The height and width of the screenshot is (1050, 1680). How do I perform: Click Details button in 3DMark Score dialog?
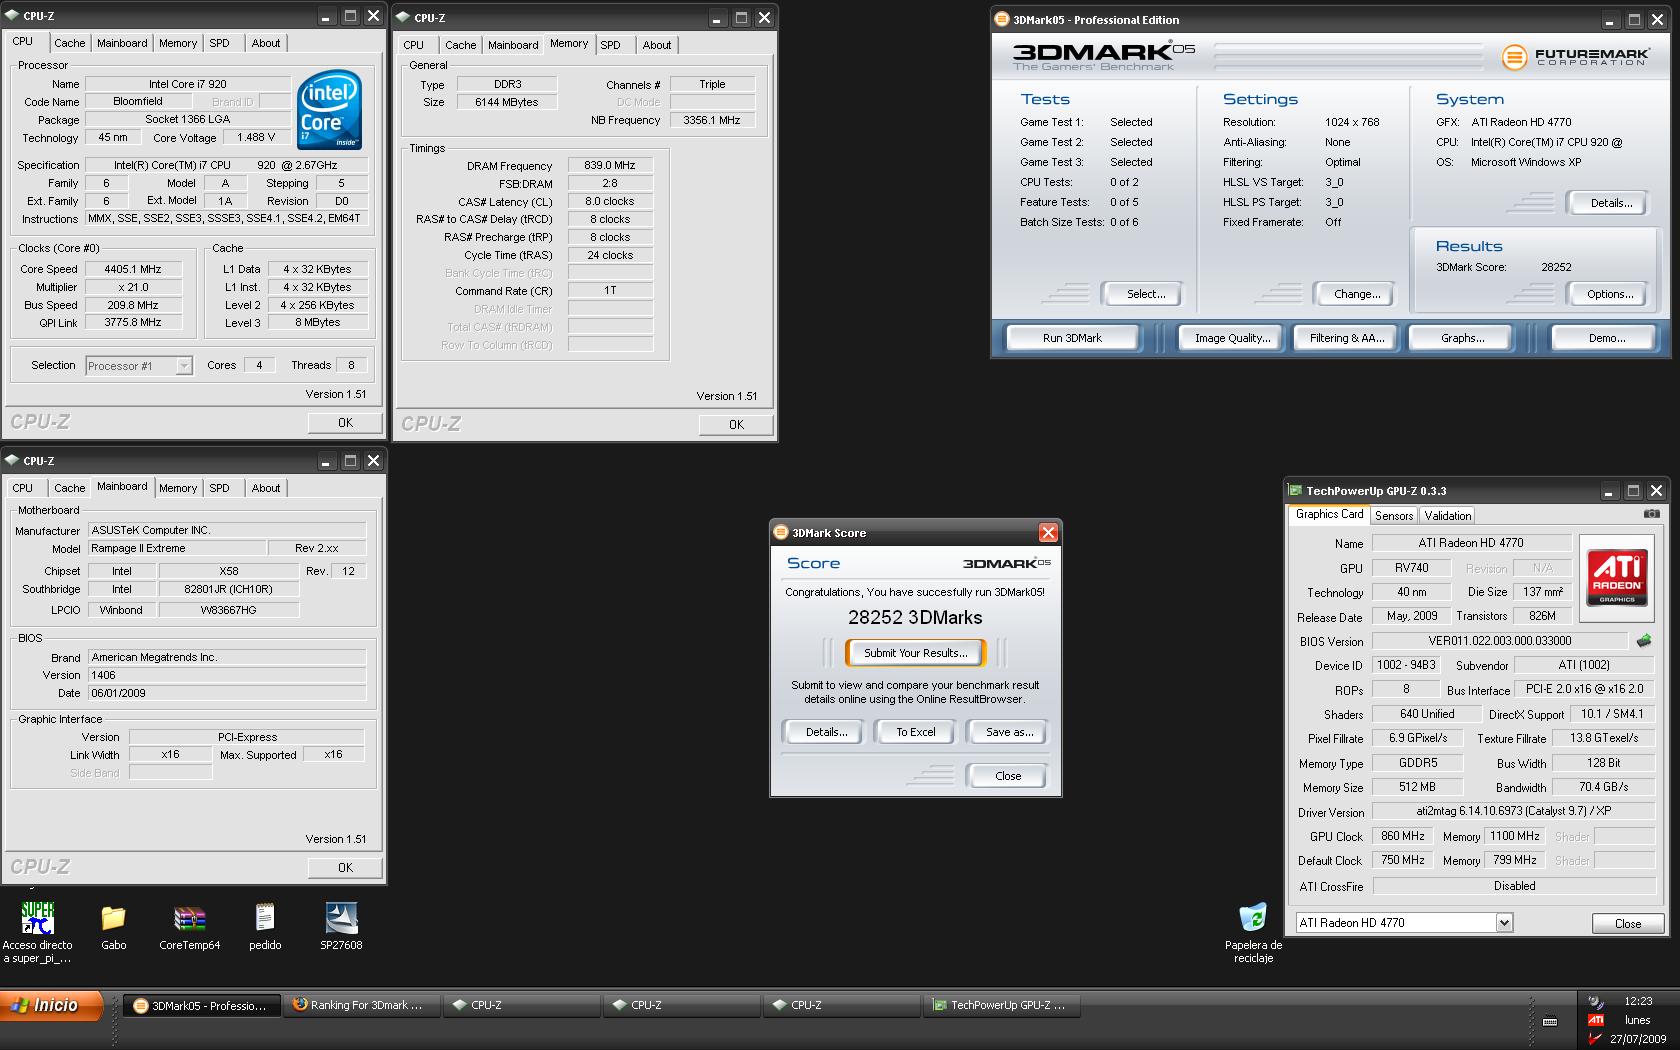click(x=827, y=732)
